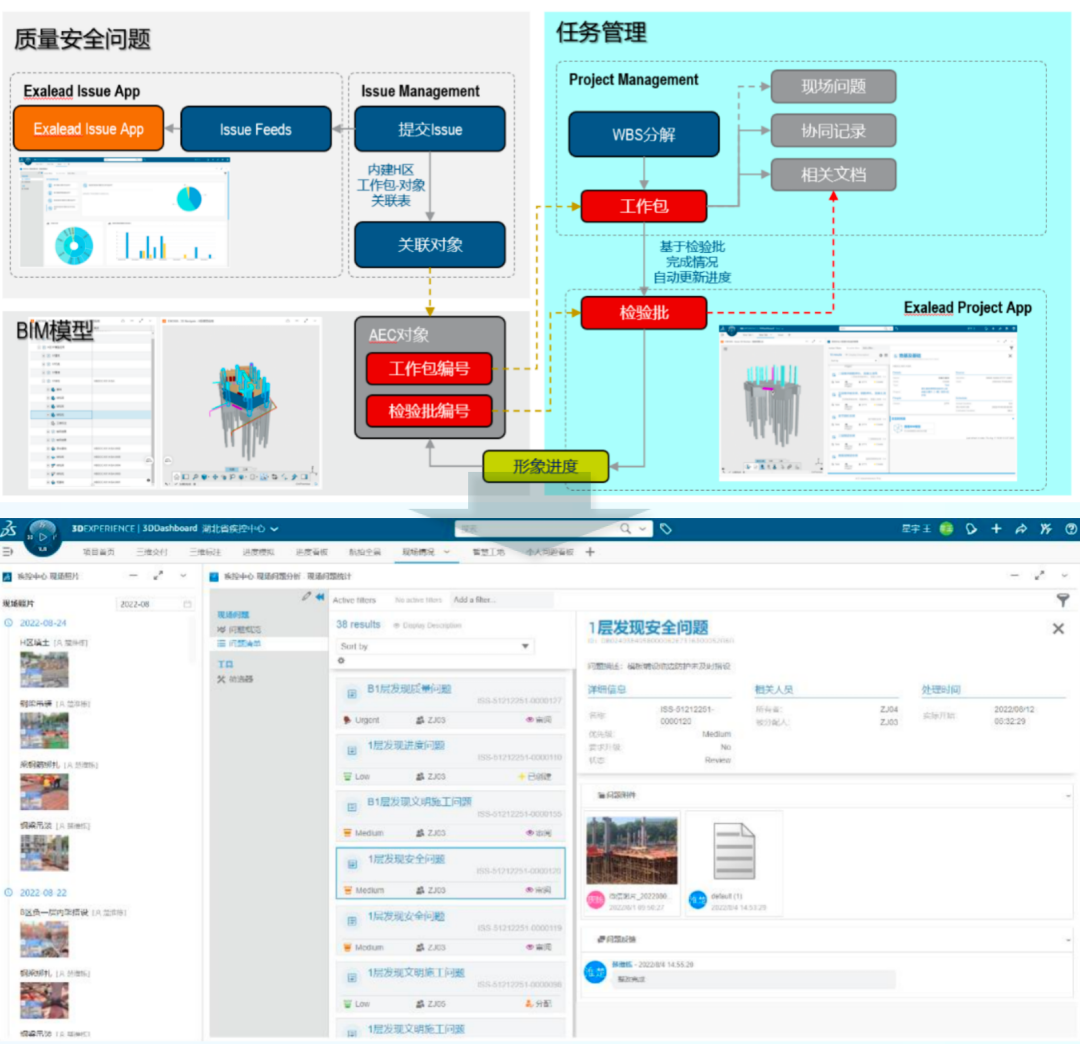Collapse the 问题附件 attachments section
Viewport: 1080px width, 1044px height.
(1068, 795)
